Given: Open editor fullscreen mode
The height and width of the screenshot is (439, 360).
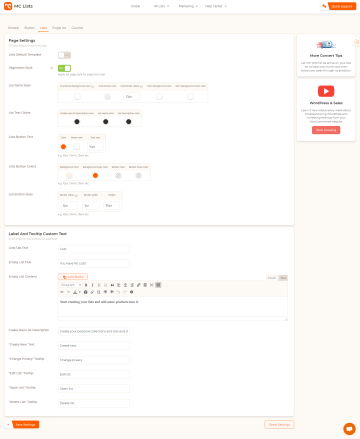Looking at the screenshot, I should click(x=152, y=285).
